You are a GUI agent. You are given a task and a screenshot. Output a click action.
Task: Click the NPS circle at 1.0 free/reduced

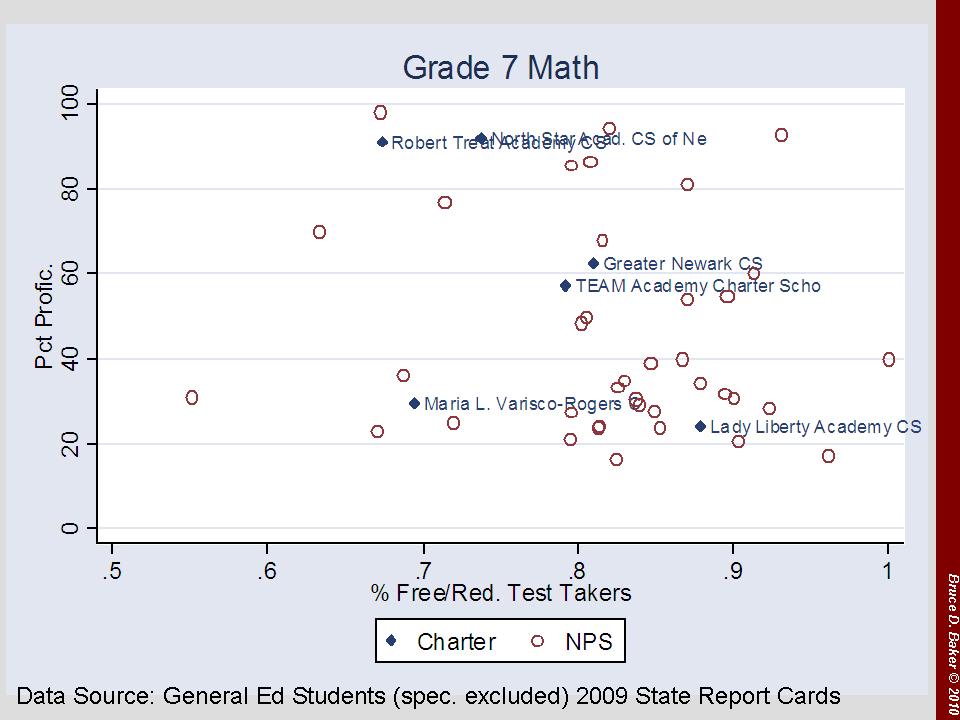889,360
